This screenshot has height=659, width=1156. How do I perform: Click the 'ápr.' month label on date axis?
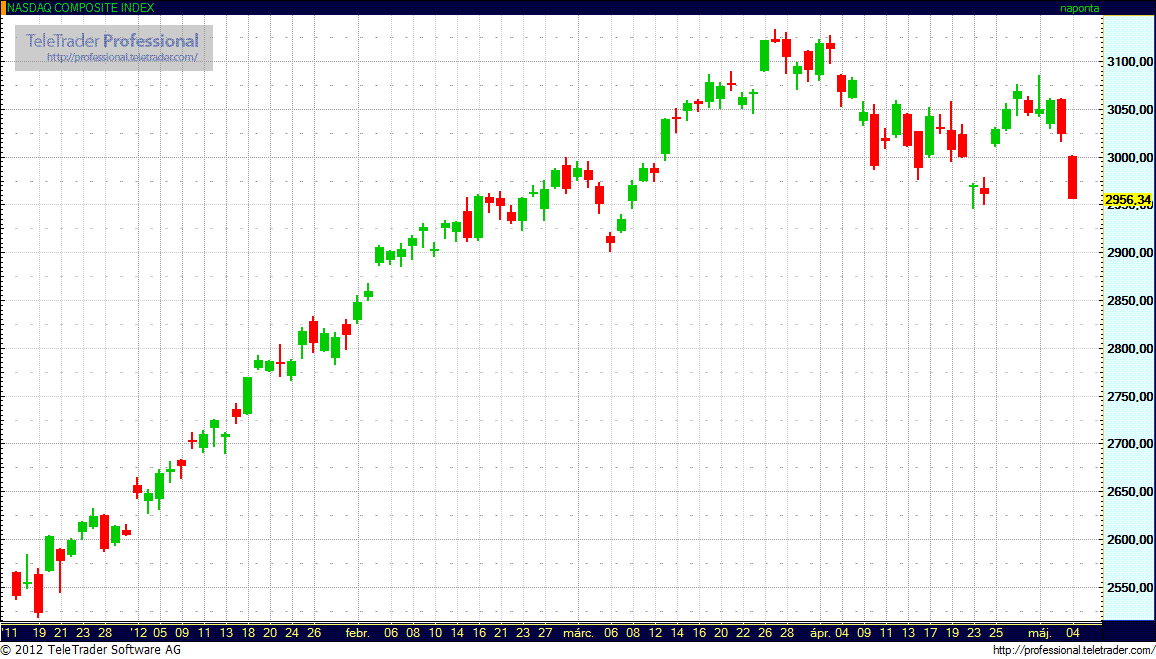tap(819, 632)
